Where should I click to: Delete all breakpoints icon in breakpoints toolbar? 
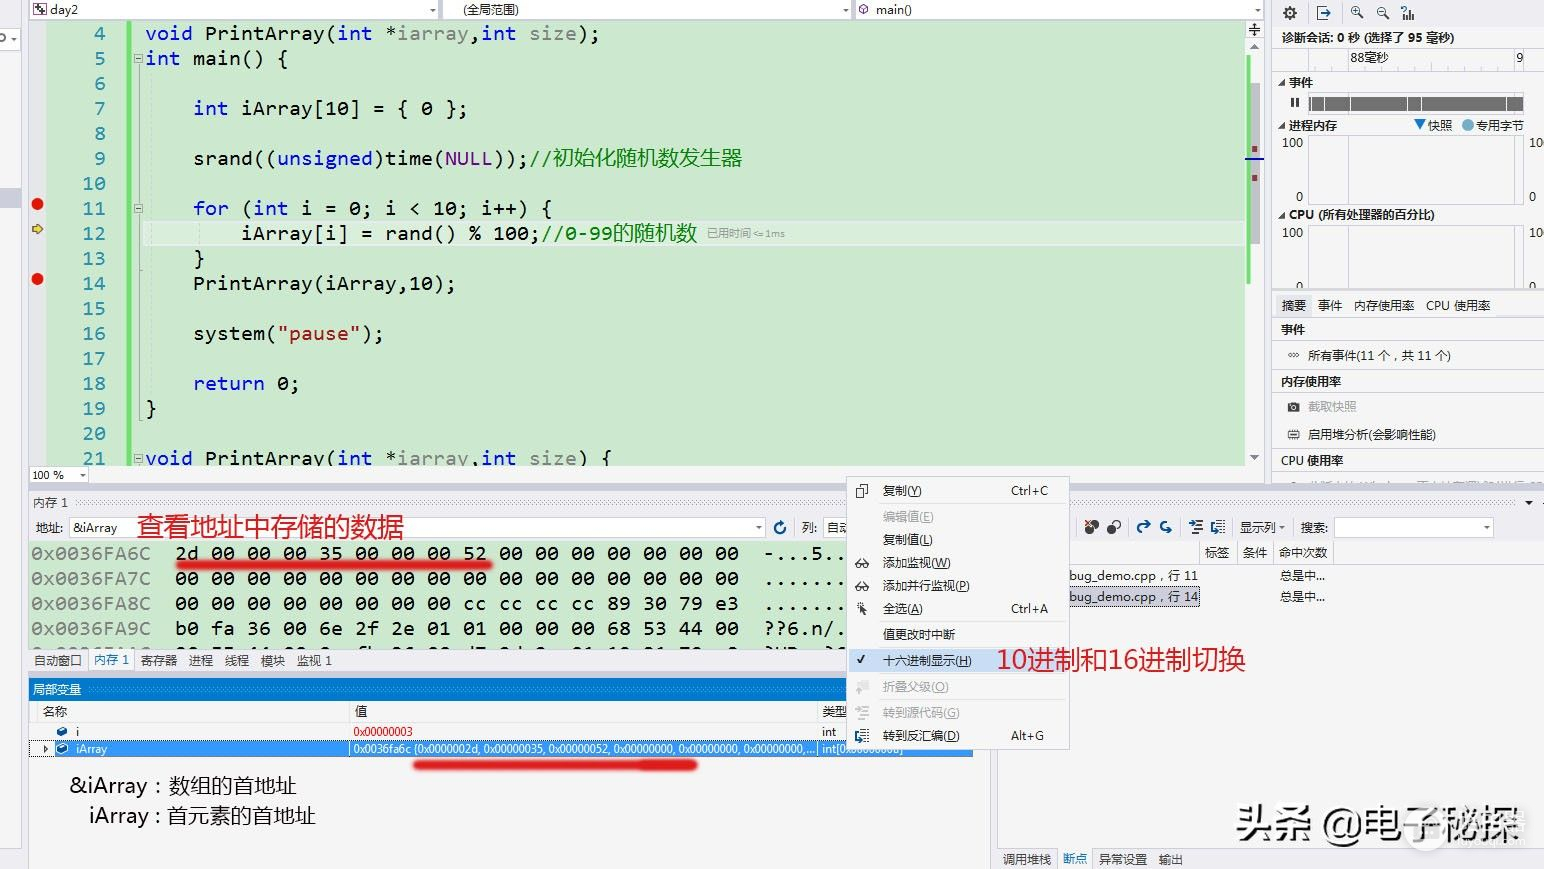pyautogui.click(x=1092, y=527)
